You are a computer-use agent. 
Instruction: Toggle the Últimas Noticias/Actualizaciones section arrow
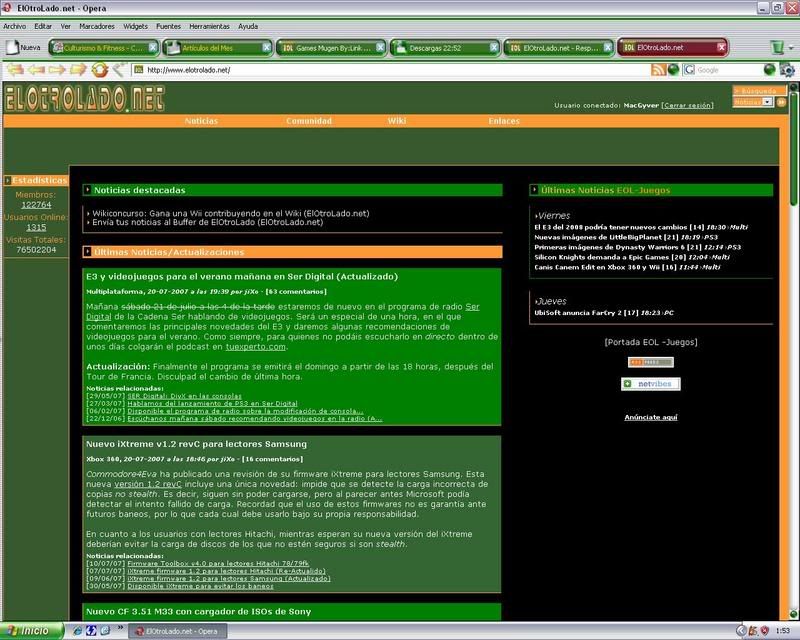[88, 252]
